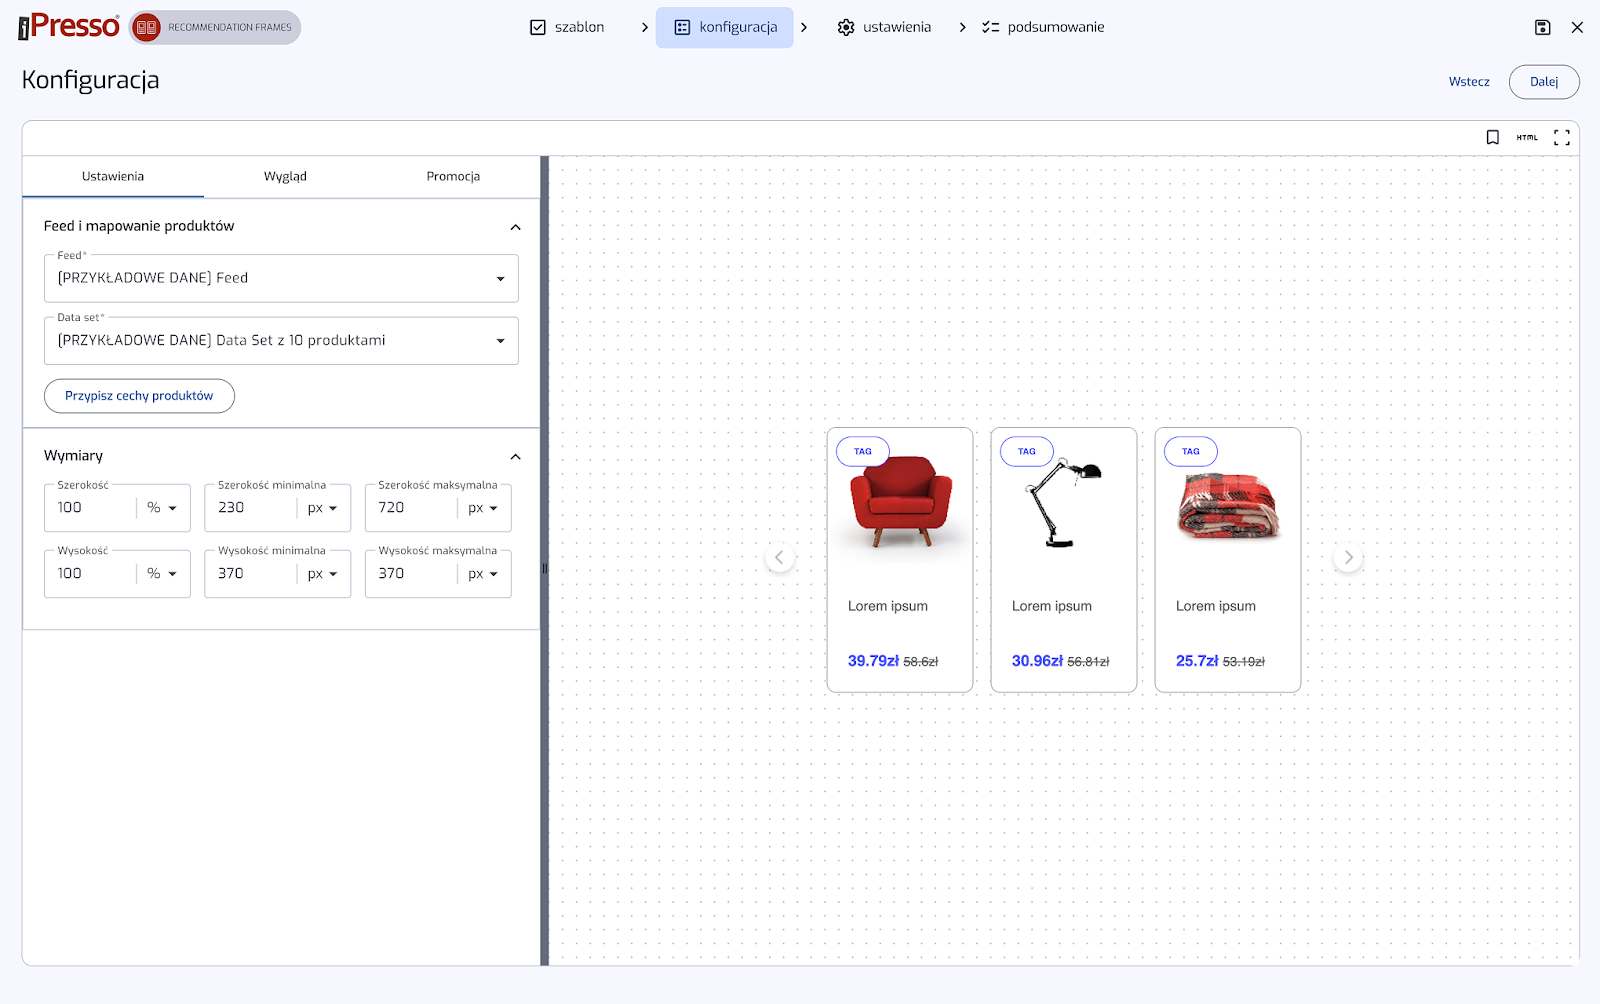Click the save icon in top bar
Image resolution: width=1600 pixels, height=1004 pixels.
(x=1542, y=27)
